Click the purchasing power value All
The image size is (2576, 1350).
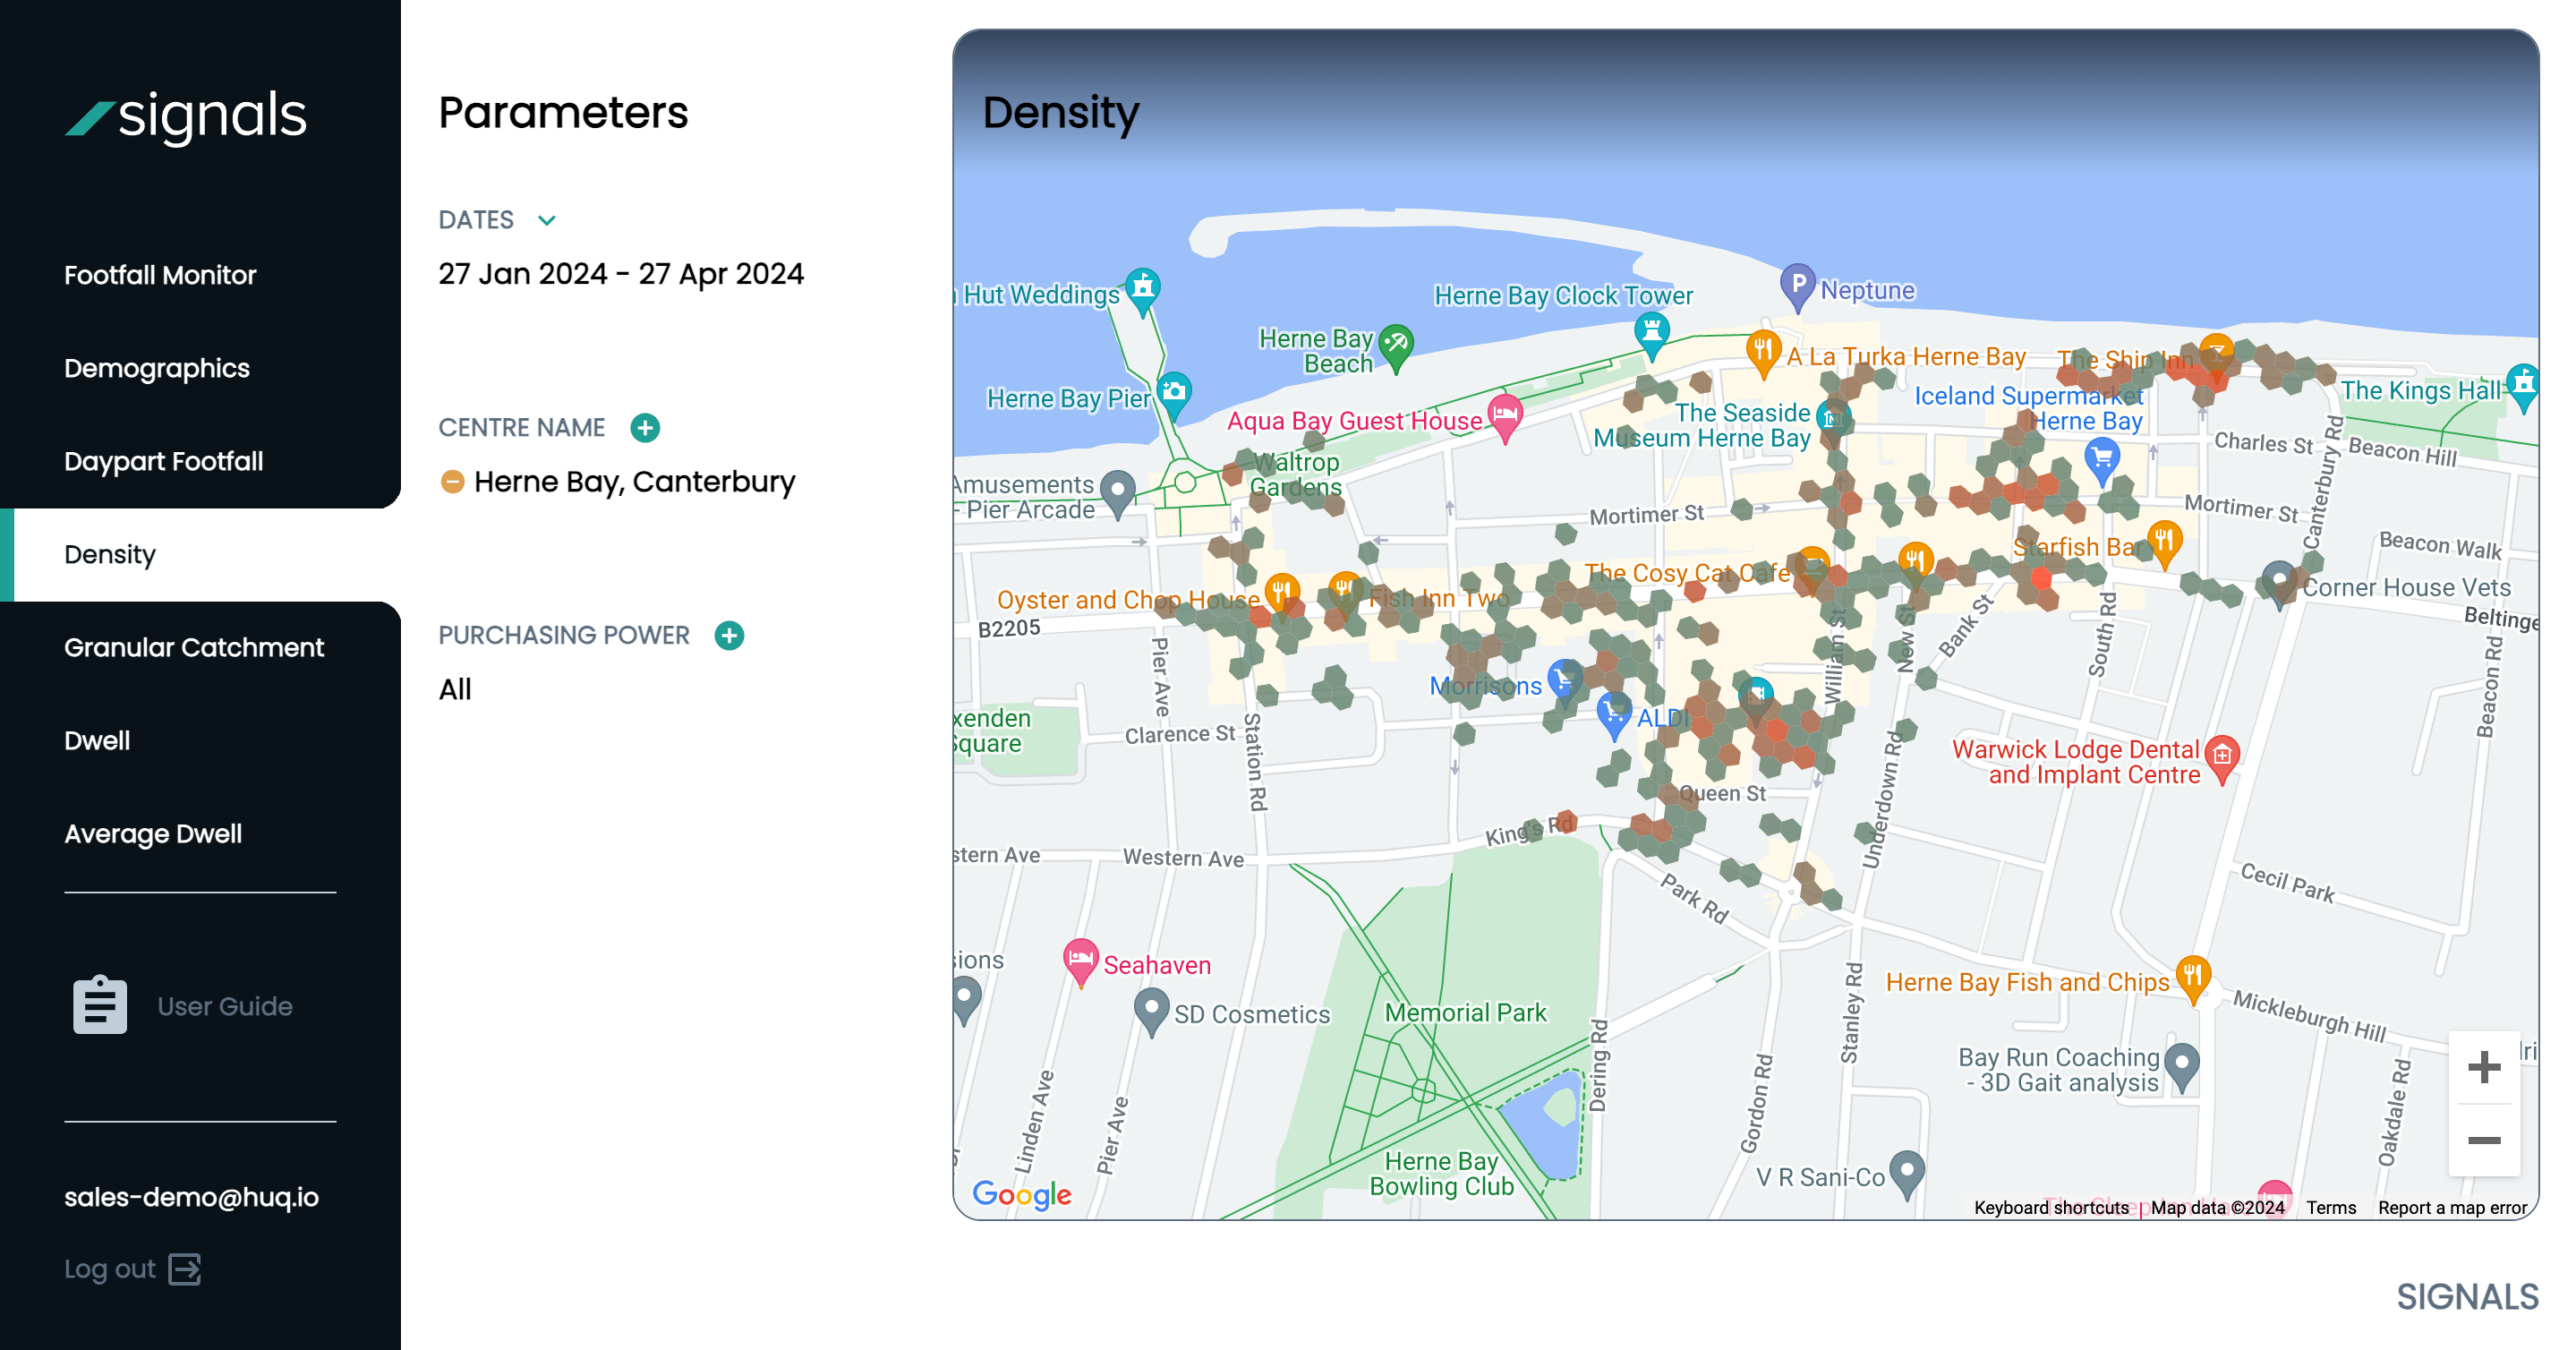coord(455,689)
